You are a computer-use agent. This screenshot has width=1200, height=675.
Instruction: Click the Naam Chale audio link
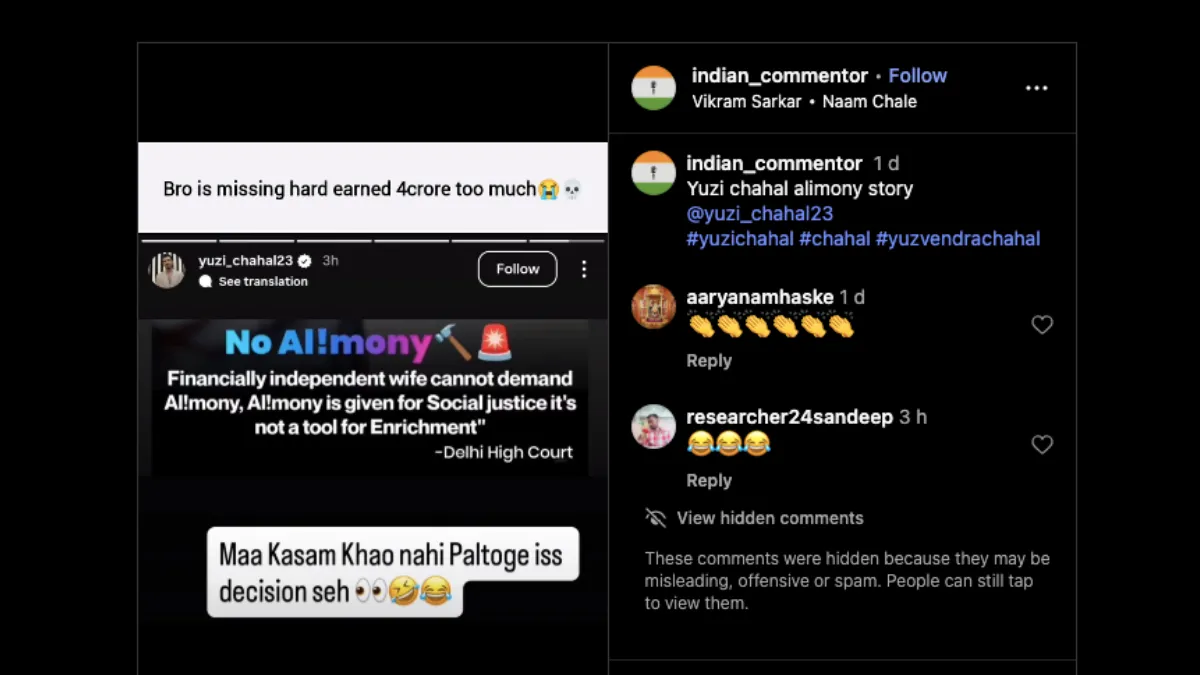coord(869,101)
